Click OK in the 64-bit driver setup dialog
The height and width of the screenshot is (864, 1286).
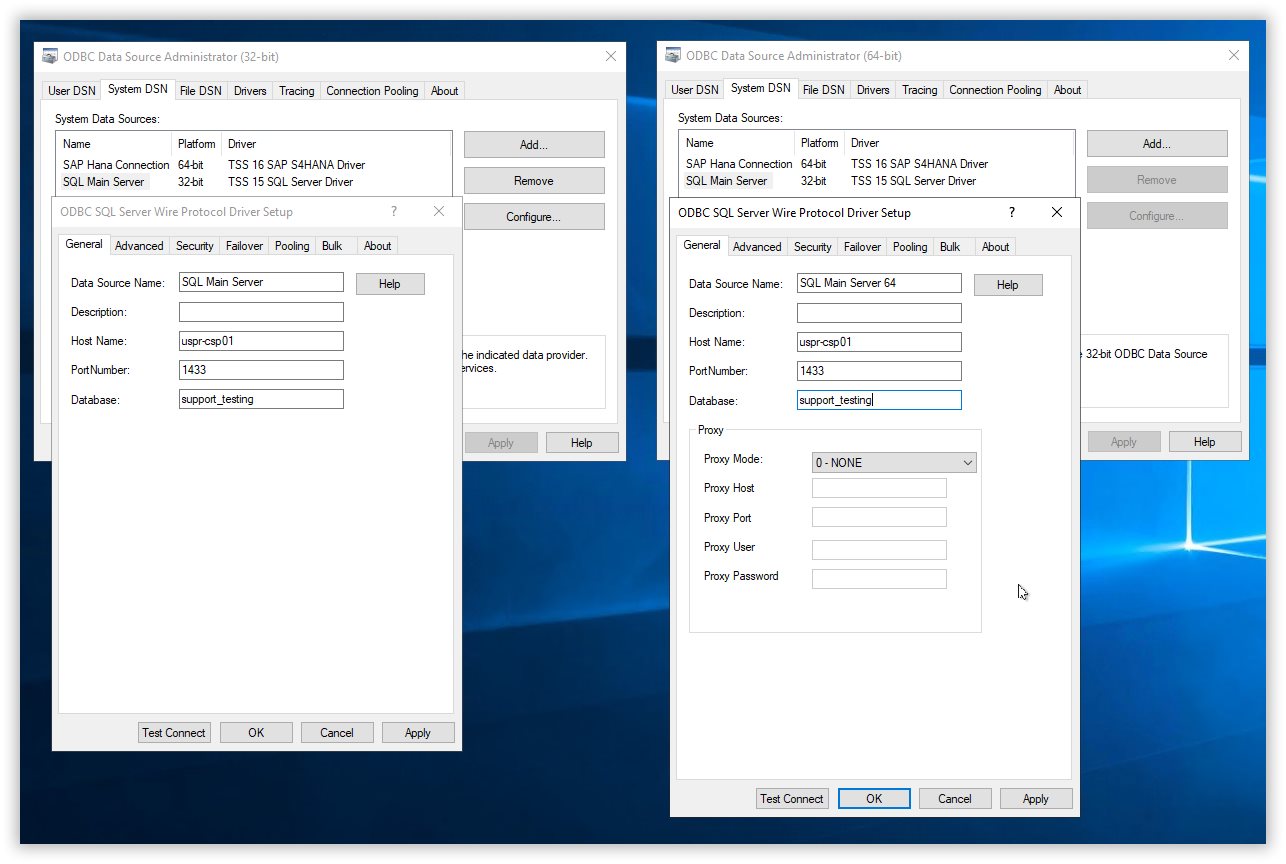pos(874,798)
